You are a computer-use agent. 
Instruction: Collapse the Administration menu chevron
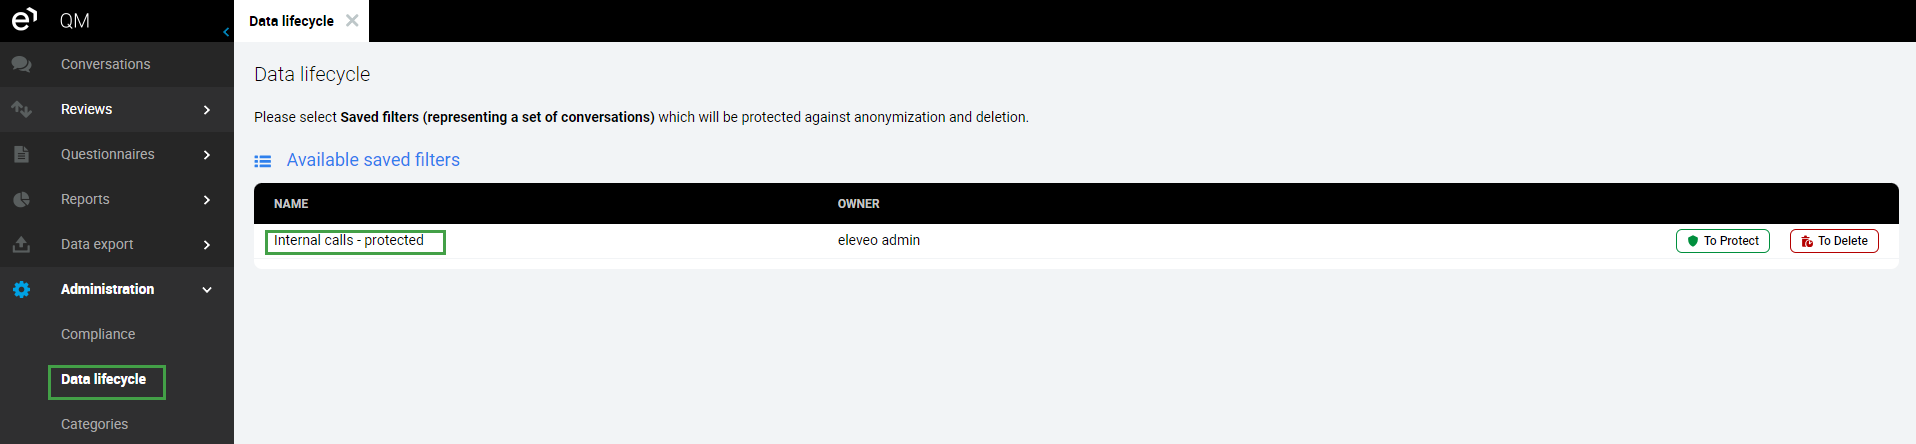click(207, 289)
